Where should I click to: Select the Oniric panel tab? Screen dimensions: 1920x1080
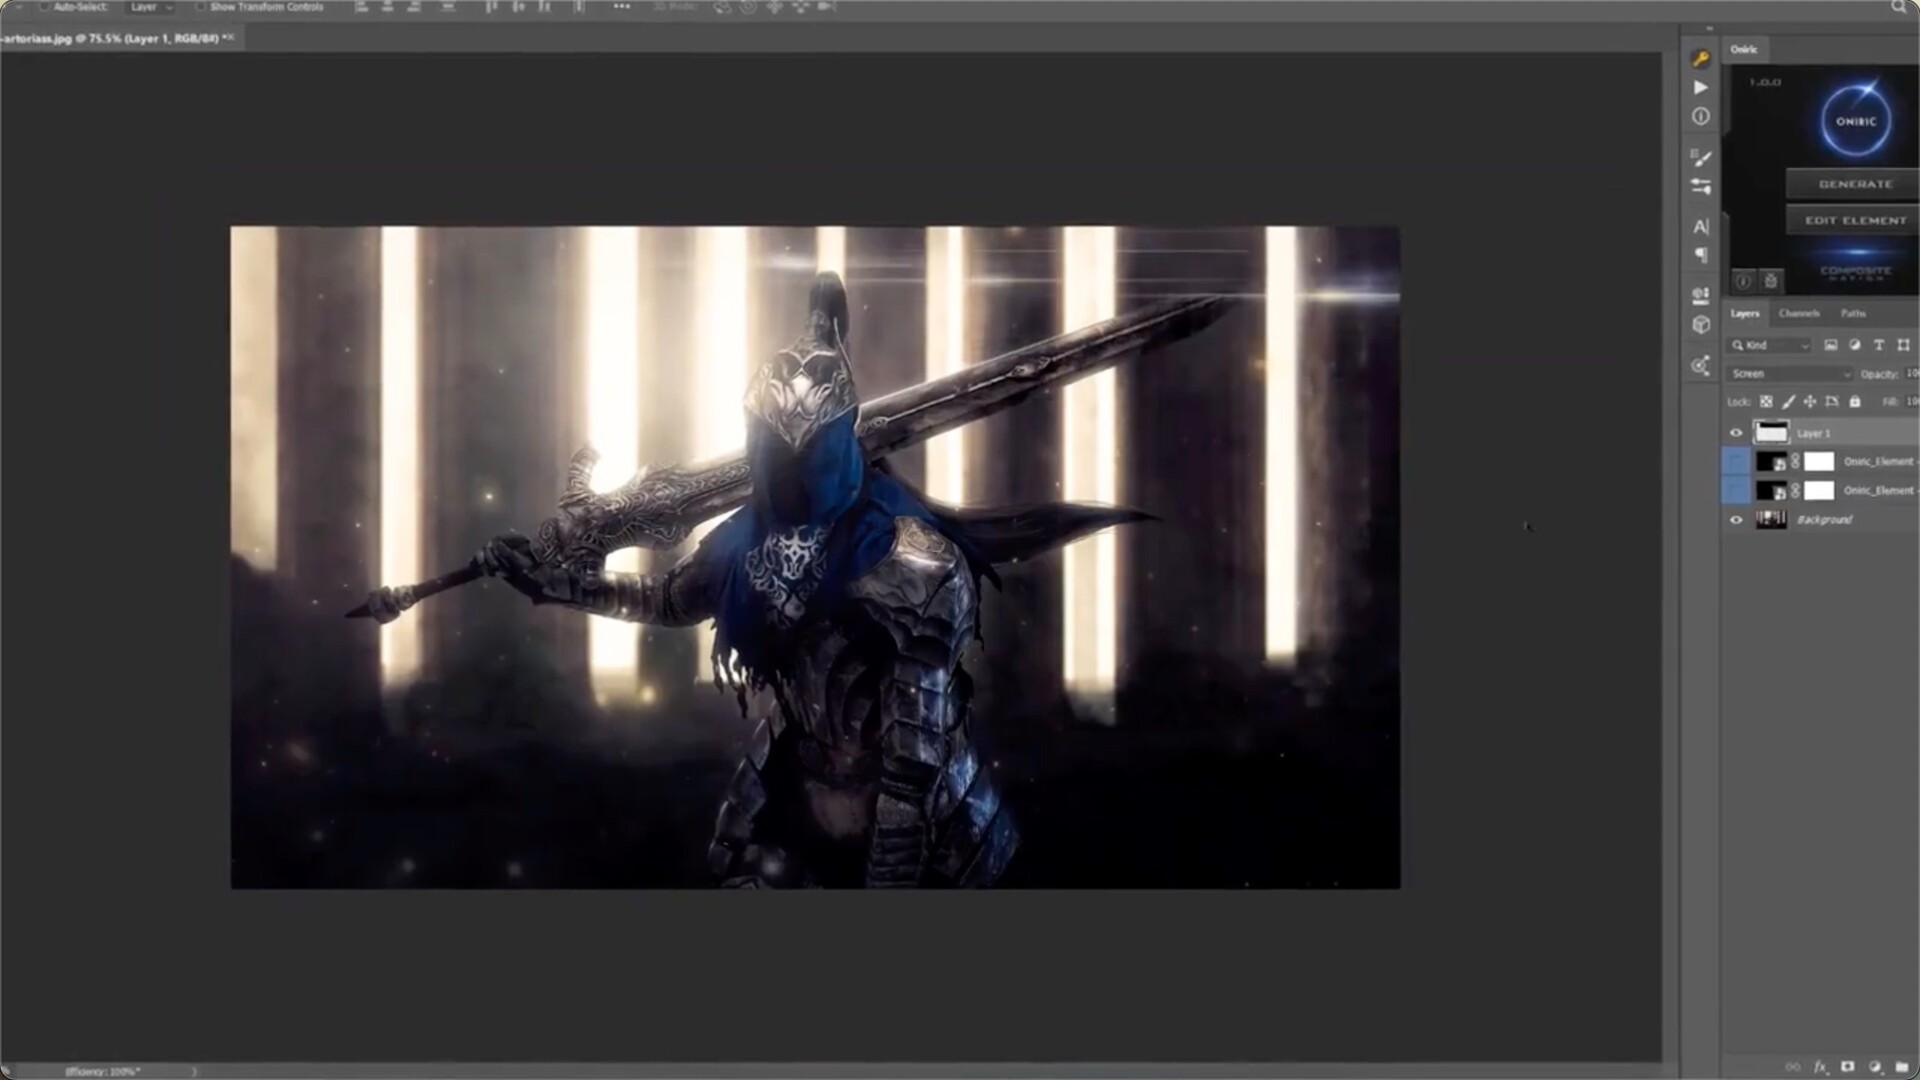pos(1744,49)
